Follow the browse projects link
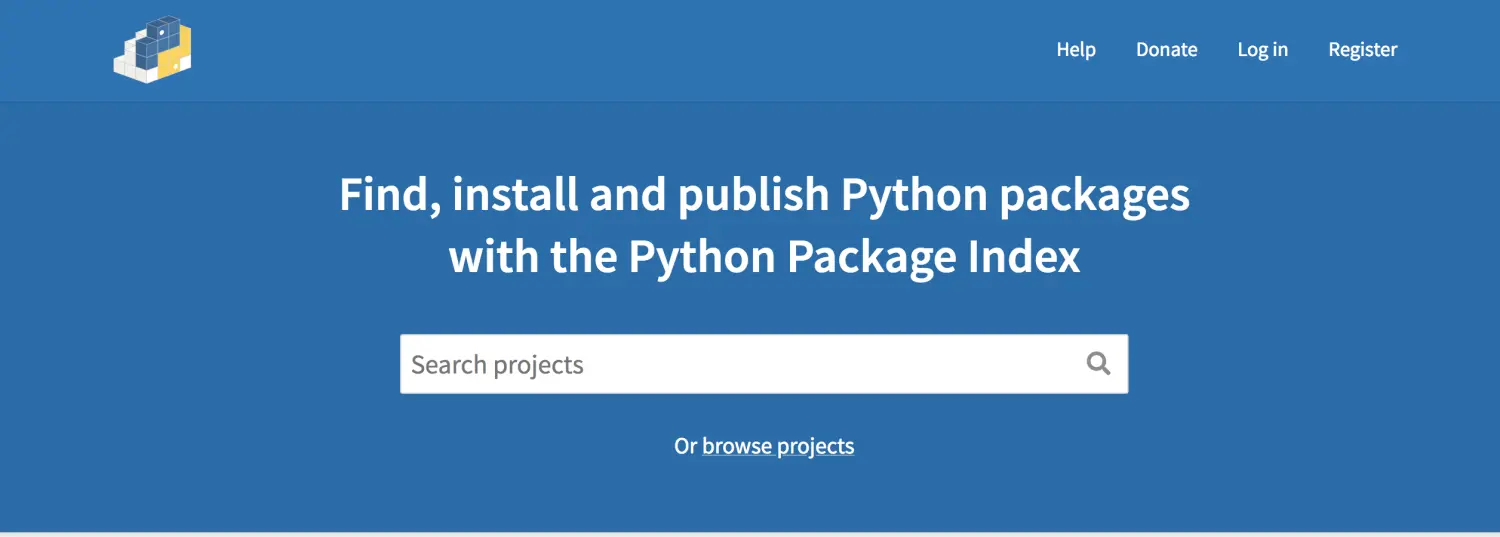The height and width of the screenshot is (537, 1500). [x=778, y=446]
